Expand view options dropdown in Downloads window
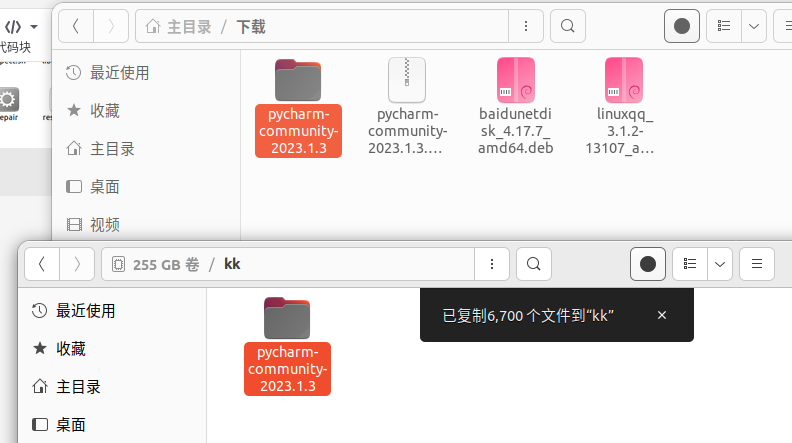Screen dimensions: 792x443 tap(754, 26)
